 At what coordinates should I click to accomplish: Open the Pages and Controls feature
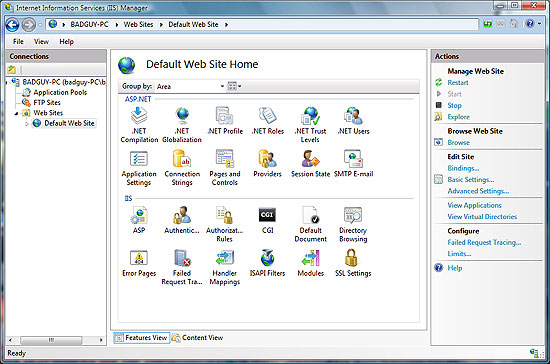225,168
